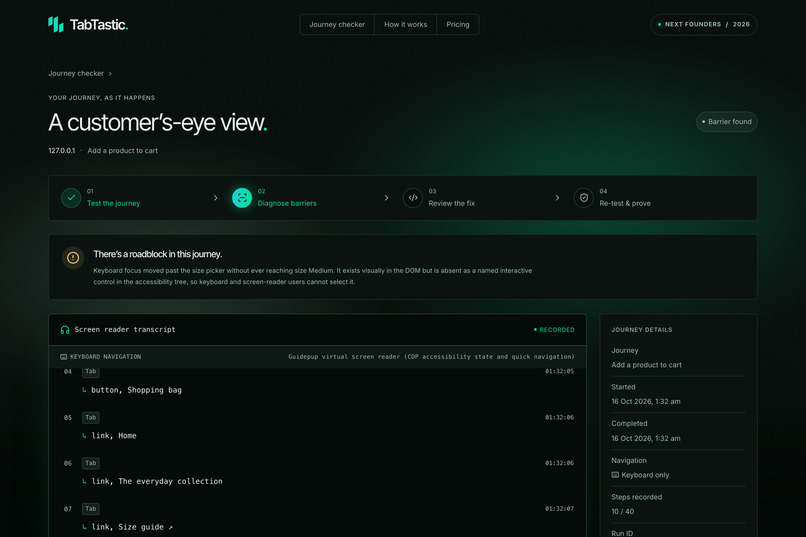Select transcript line 'link, Size guide'
This screenshot has width=806, height=537.
[x=132, y=527]
